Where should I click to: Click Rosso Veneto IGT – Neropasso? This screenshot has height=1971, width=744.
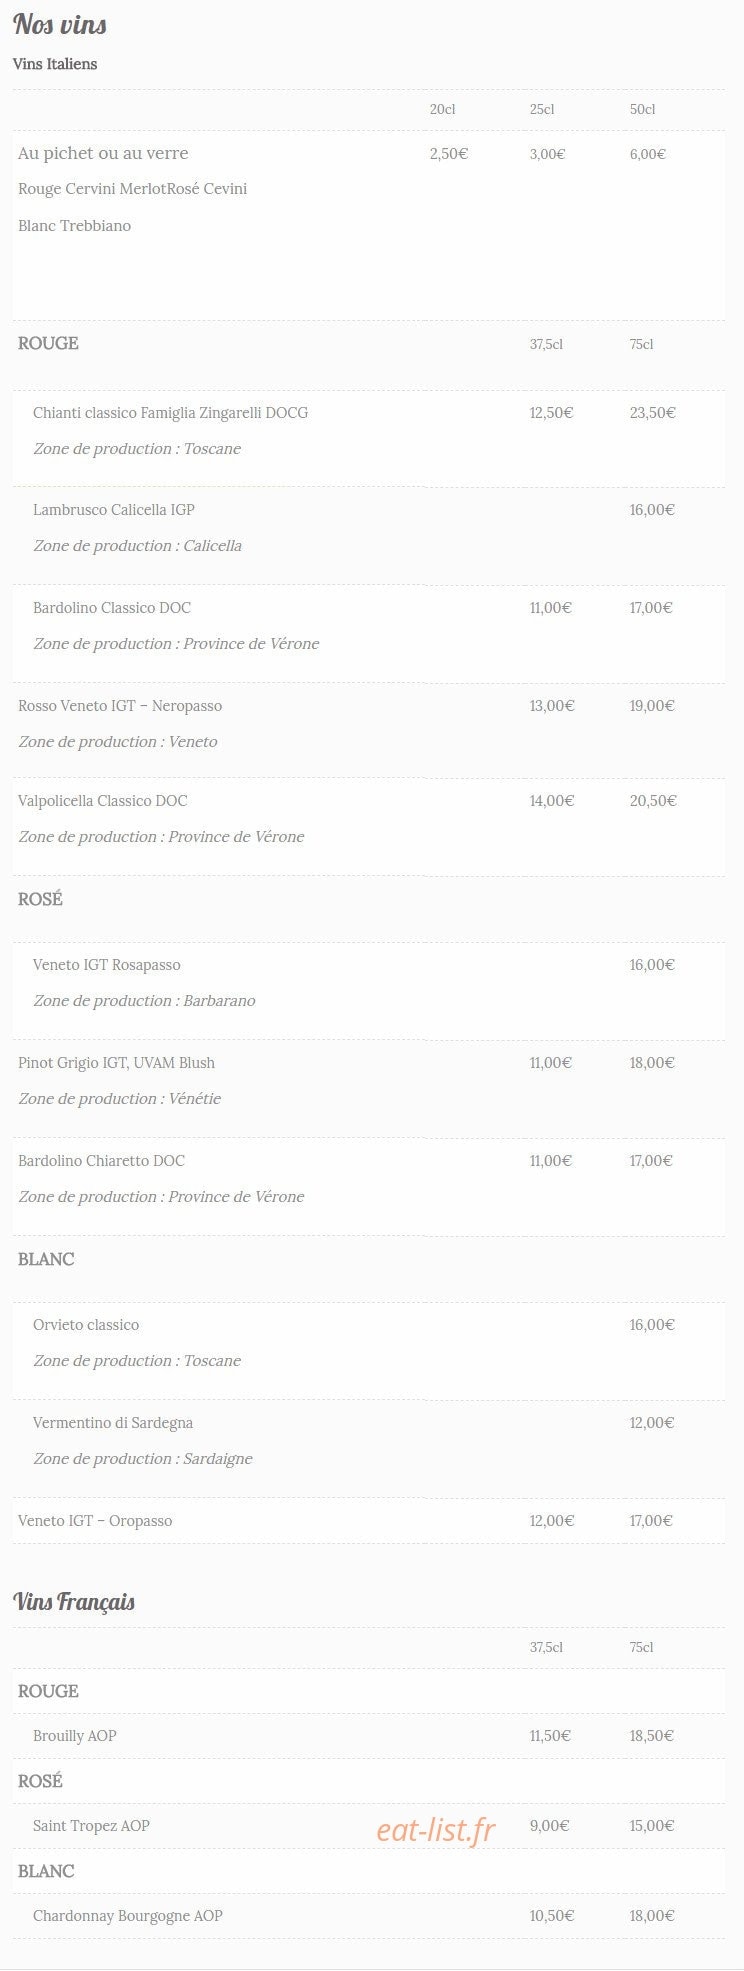(x=120, y=705)
